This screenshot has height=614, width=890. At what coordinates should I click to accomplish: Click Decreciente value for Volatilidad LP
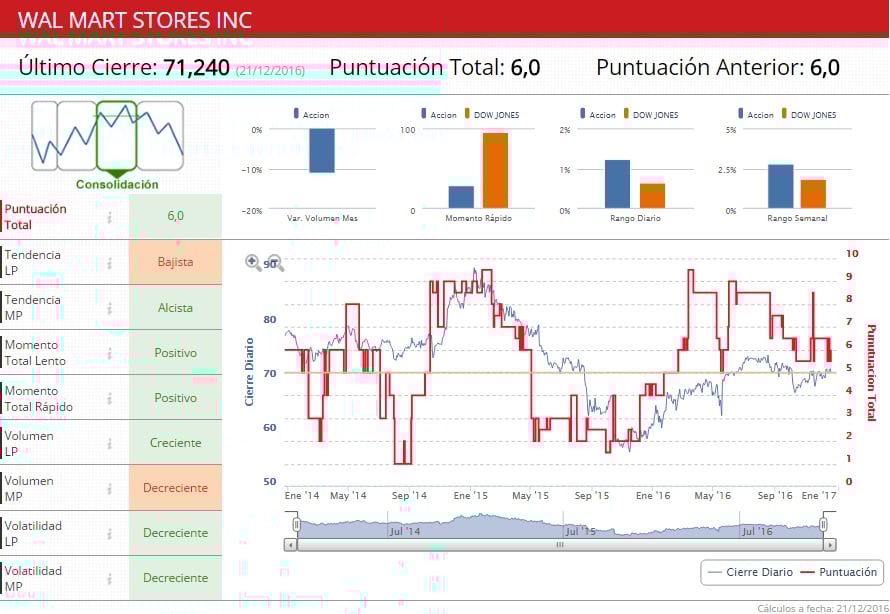[x=175, y=533]
